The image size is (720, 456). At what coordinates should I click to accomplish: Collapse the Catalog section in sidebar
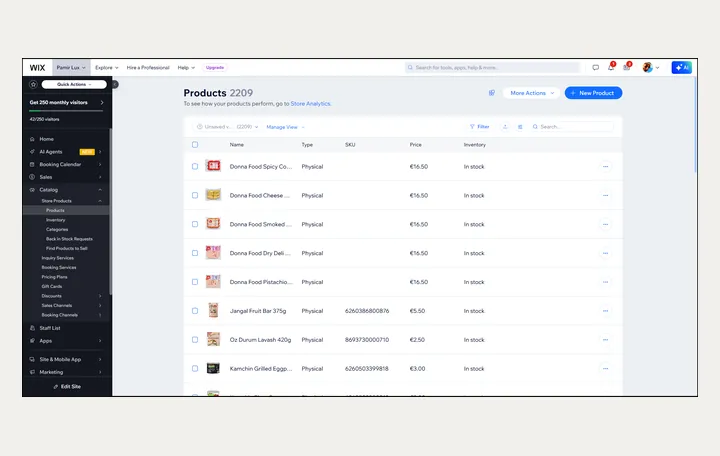pos(100,190)
